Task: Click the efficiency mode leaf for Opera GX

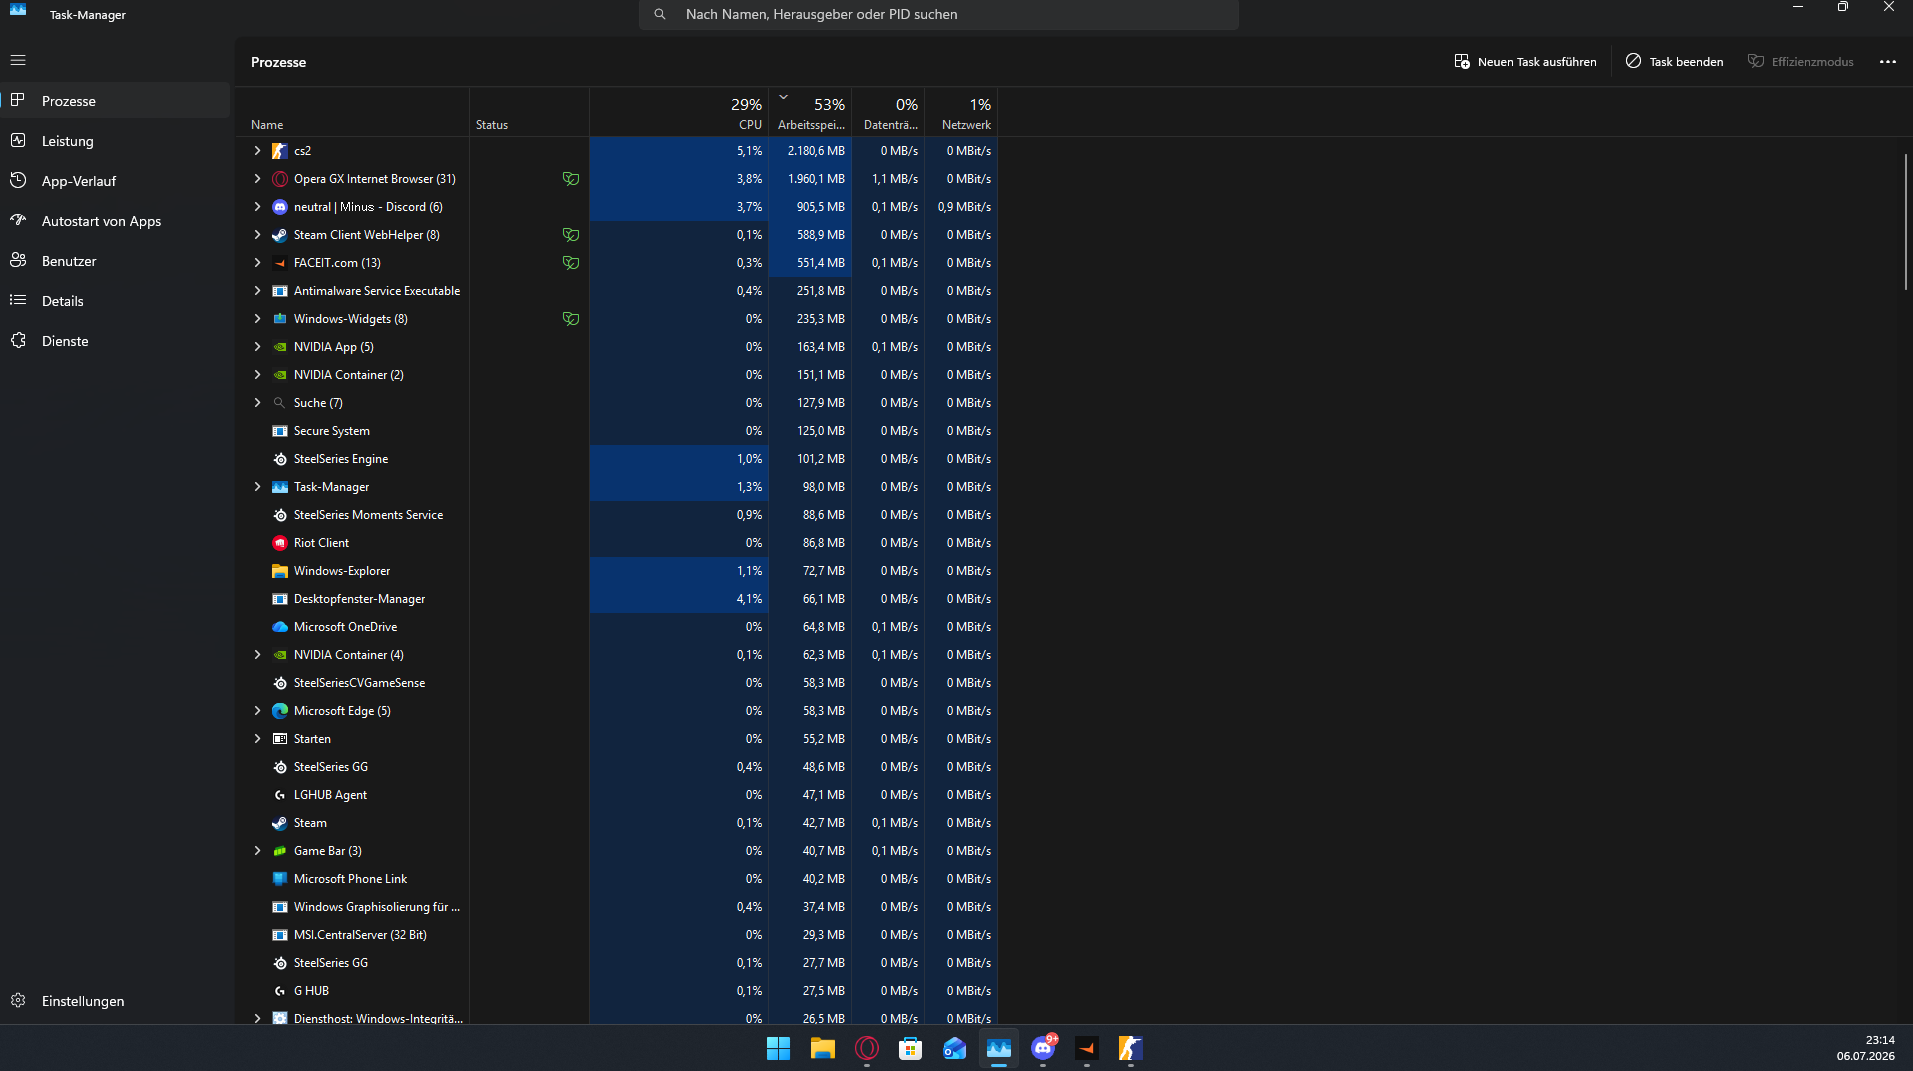Action: point(571,179)
